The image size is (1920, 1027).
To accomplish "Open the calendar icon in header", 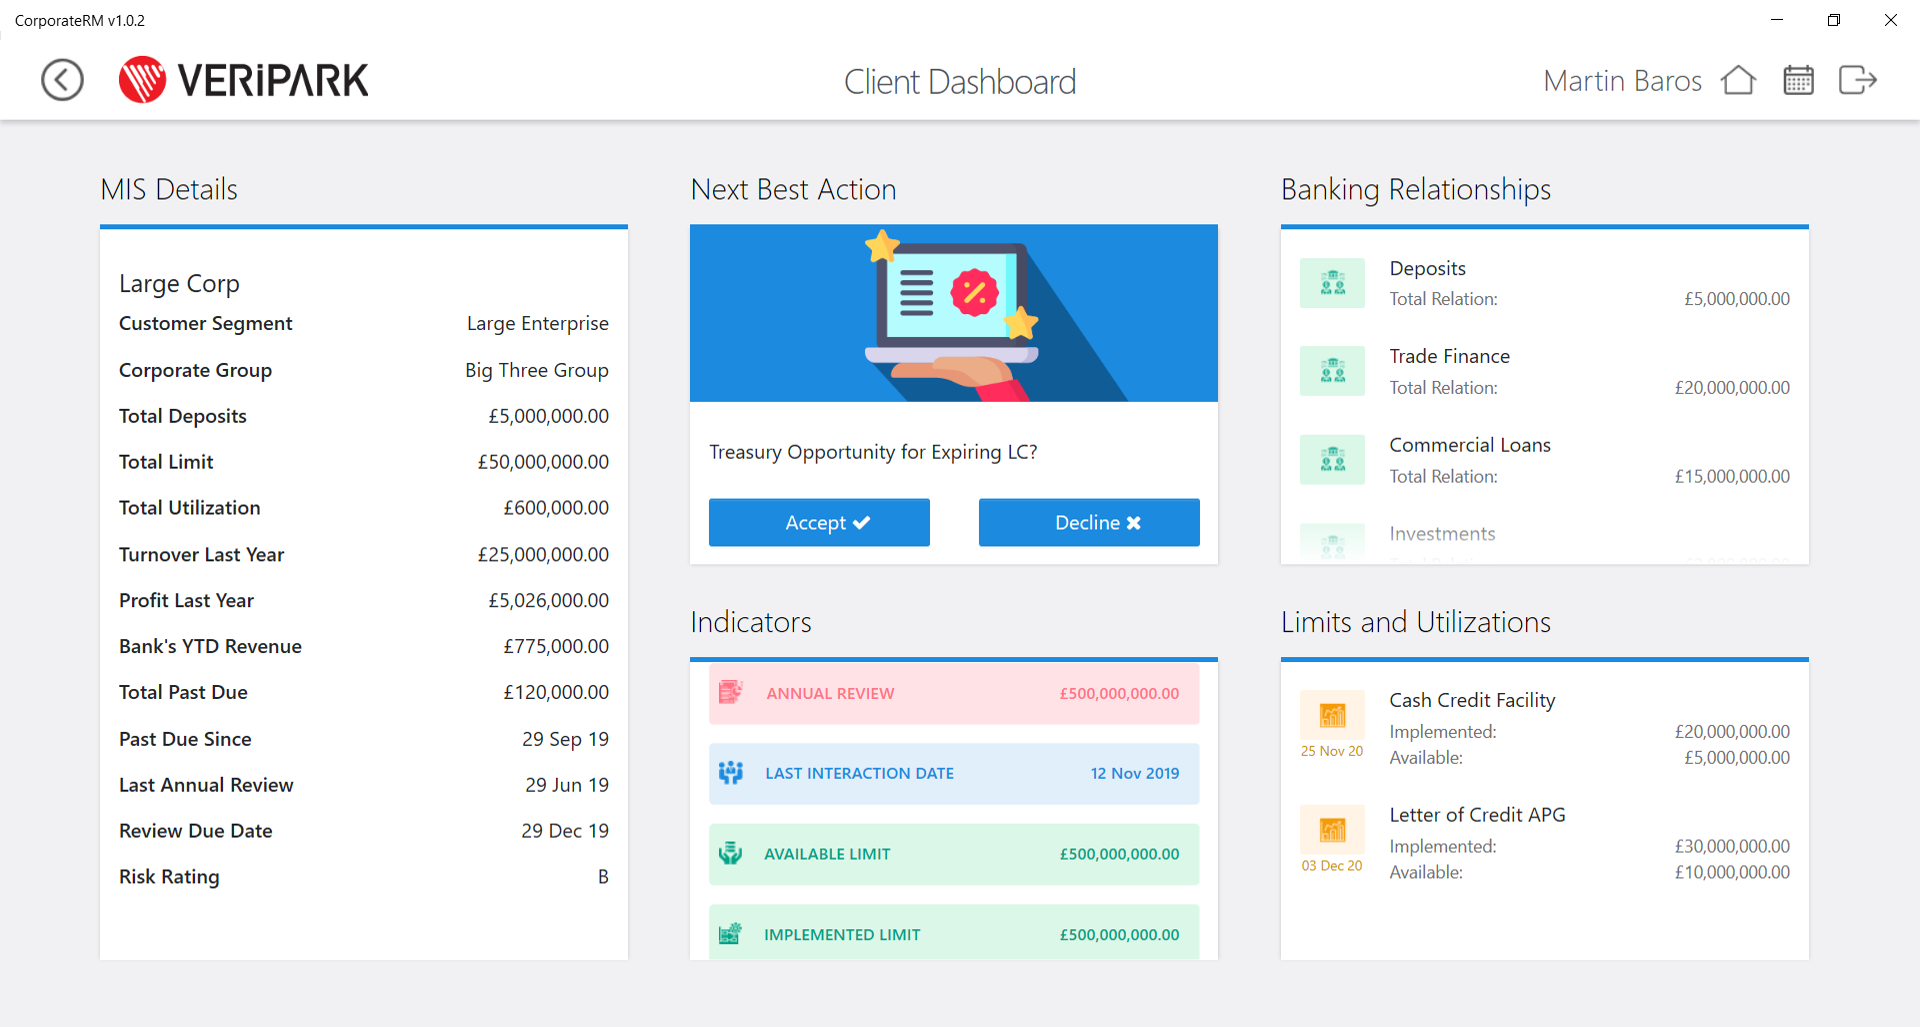I will pos(1798,80).
